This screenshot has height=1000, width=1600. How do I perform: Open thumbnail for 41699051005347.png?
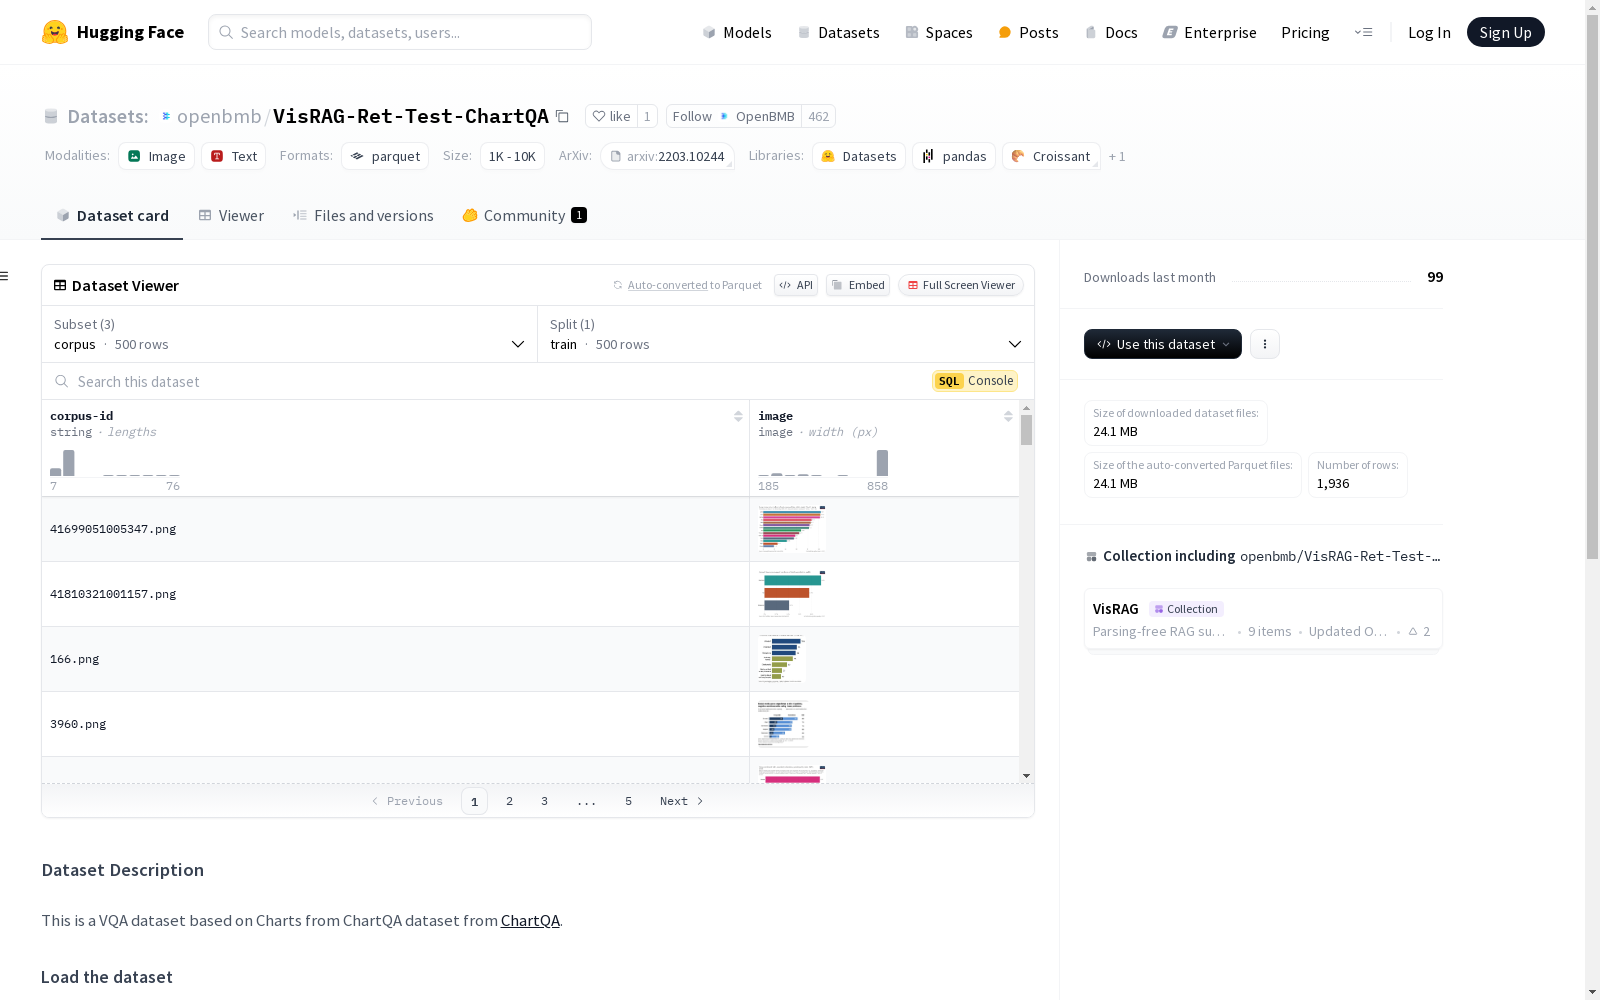[792, 529]
